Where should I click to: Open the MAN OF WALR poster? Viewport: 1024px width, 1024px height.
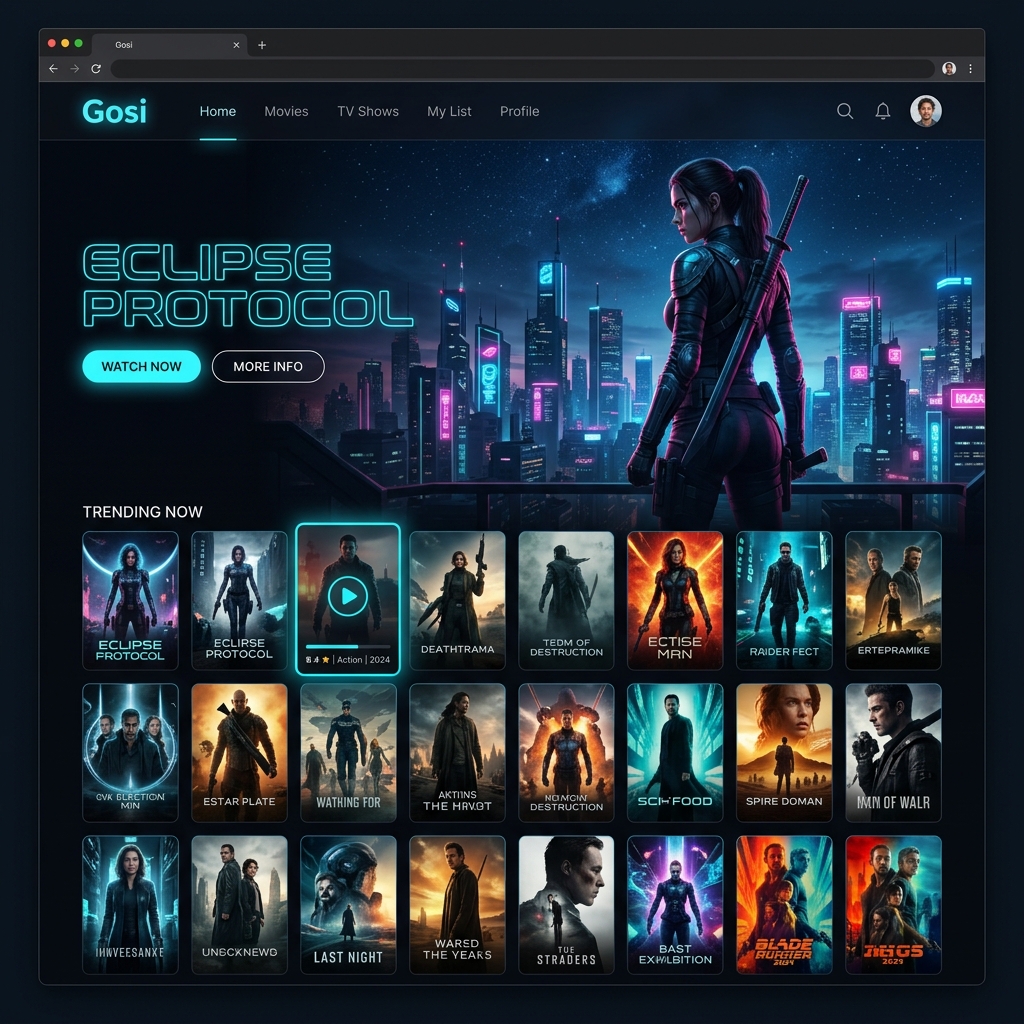point(893,753)
